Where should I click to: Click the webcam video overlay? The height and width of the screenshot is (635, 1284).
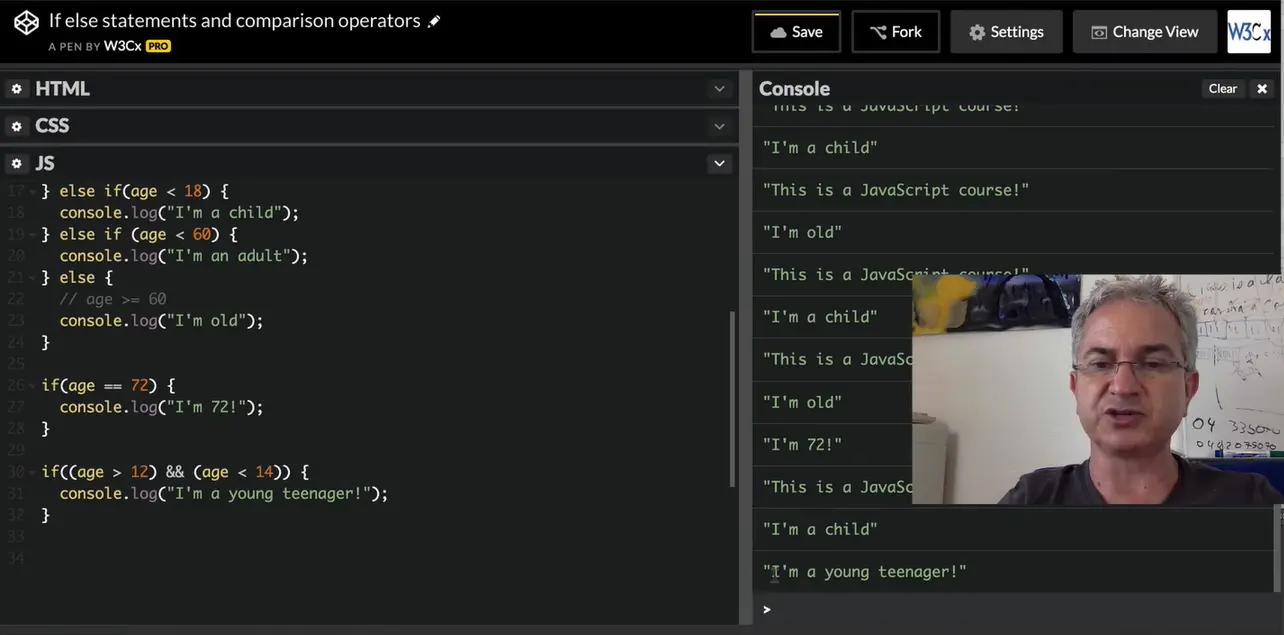pyautogui.click(x=1098, y=389)
